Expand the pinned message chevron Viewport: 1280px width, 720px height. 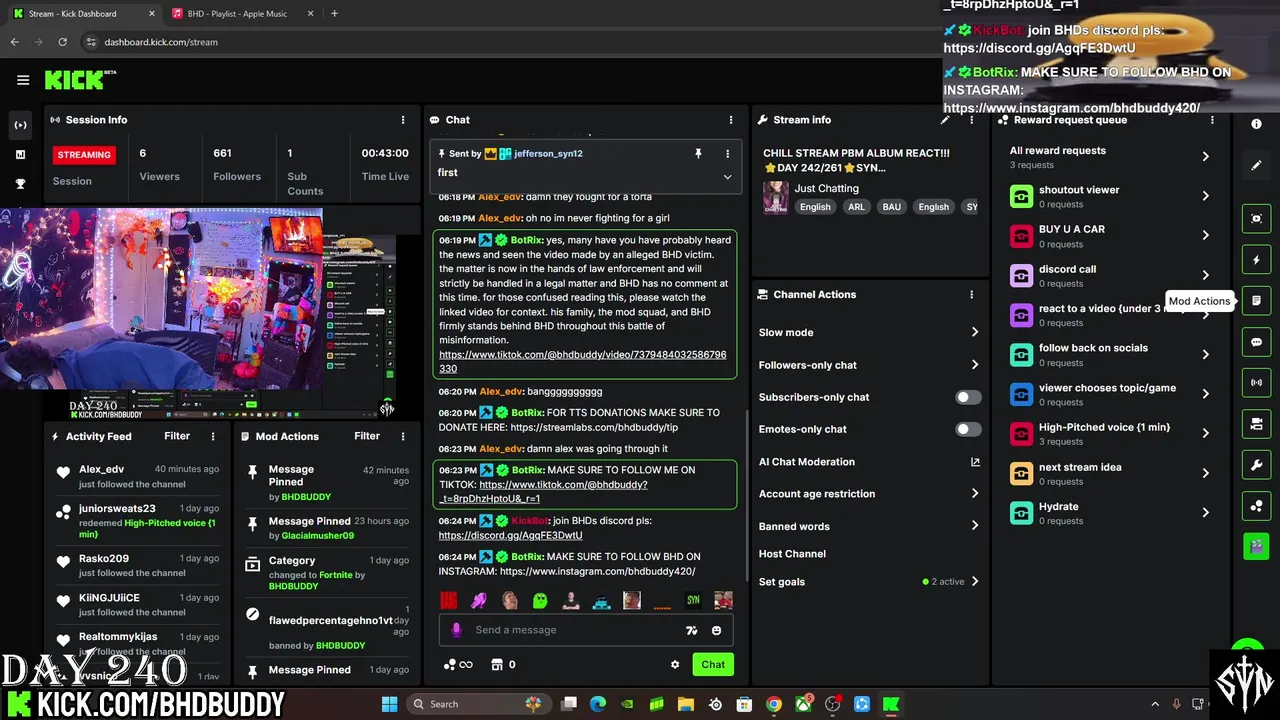pos(727,177)
